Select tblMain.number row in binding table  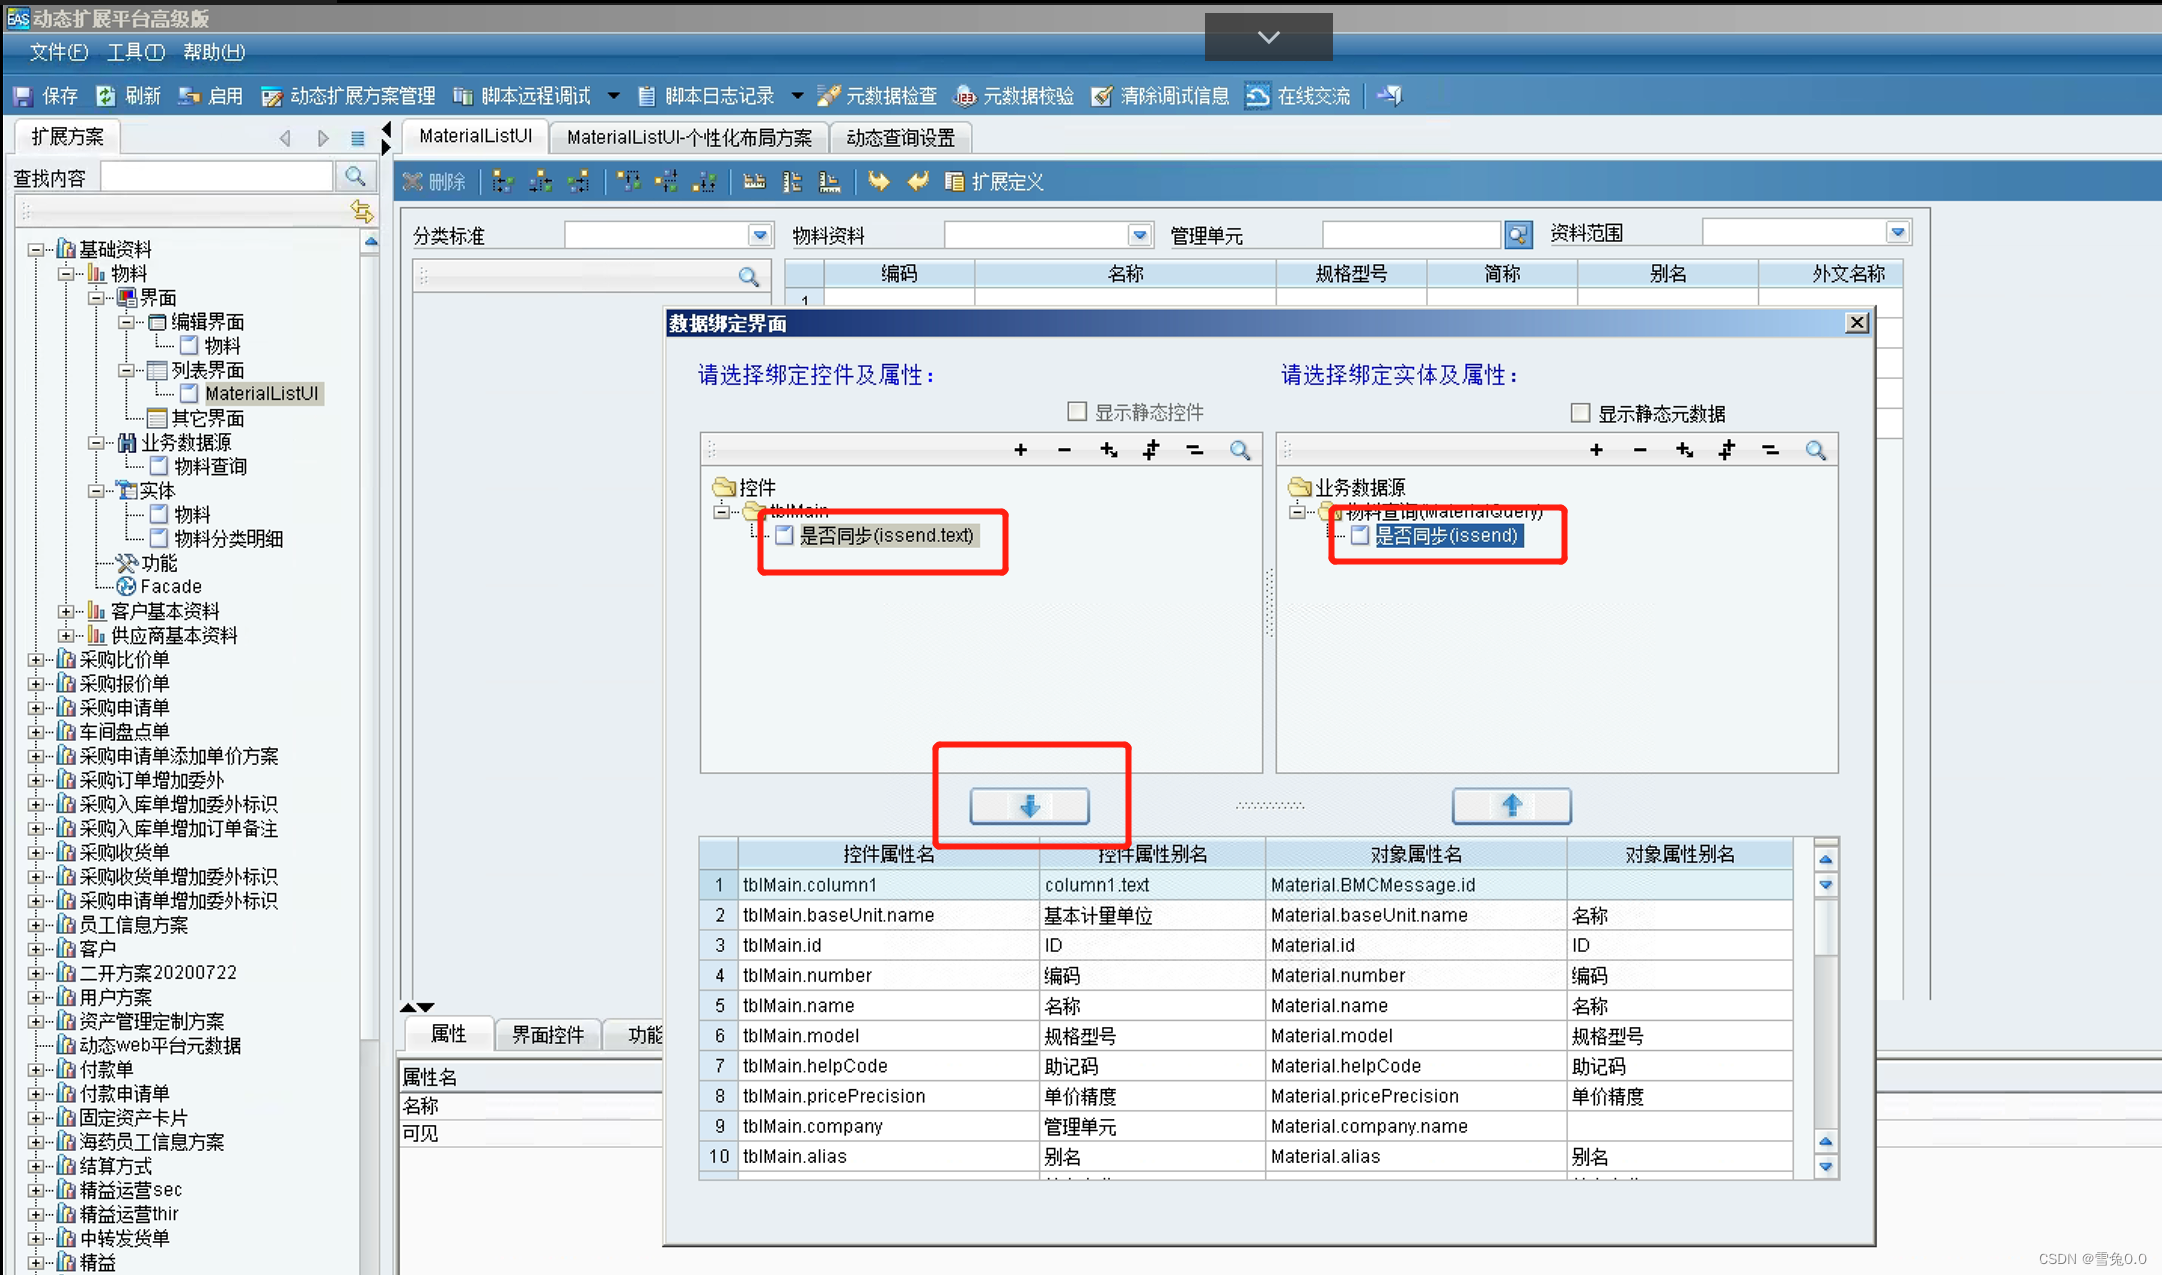click(x=806, y=975)
